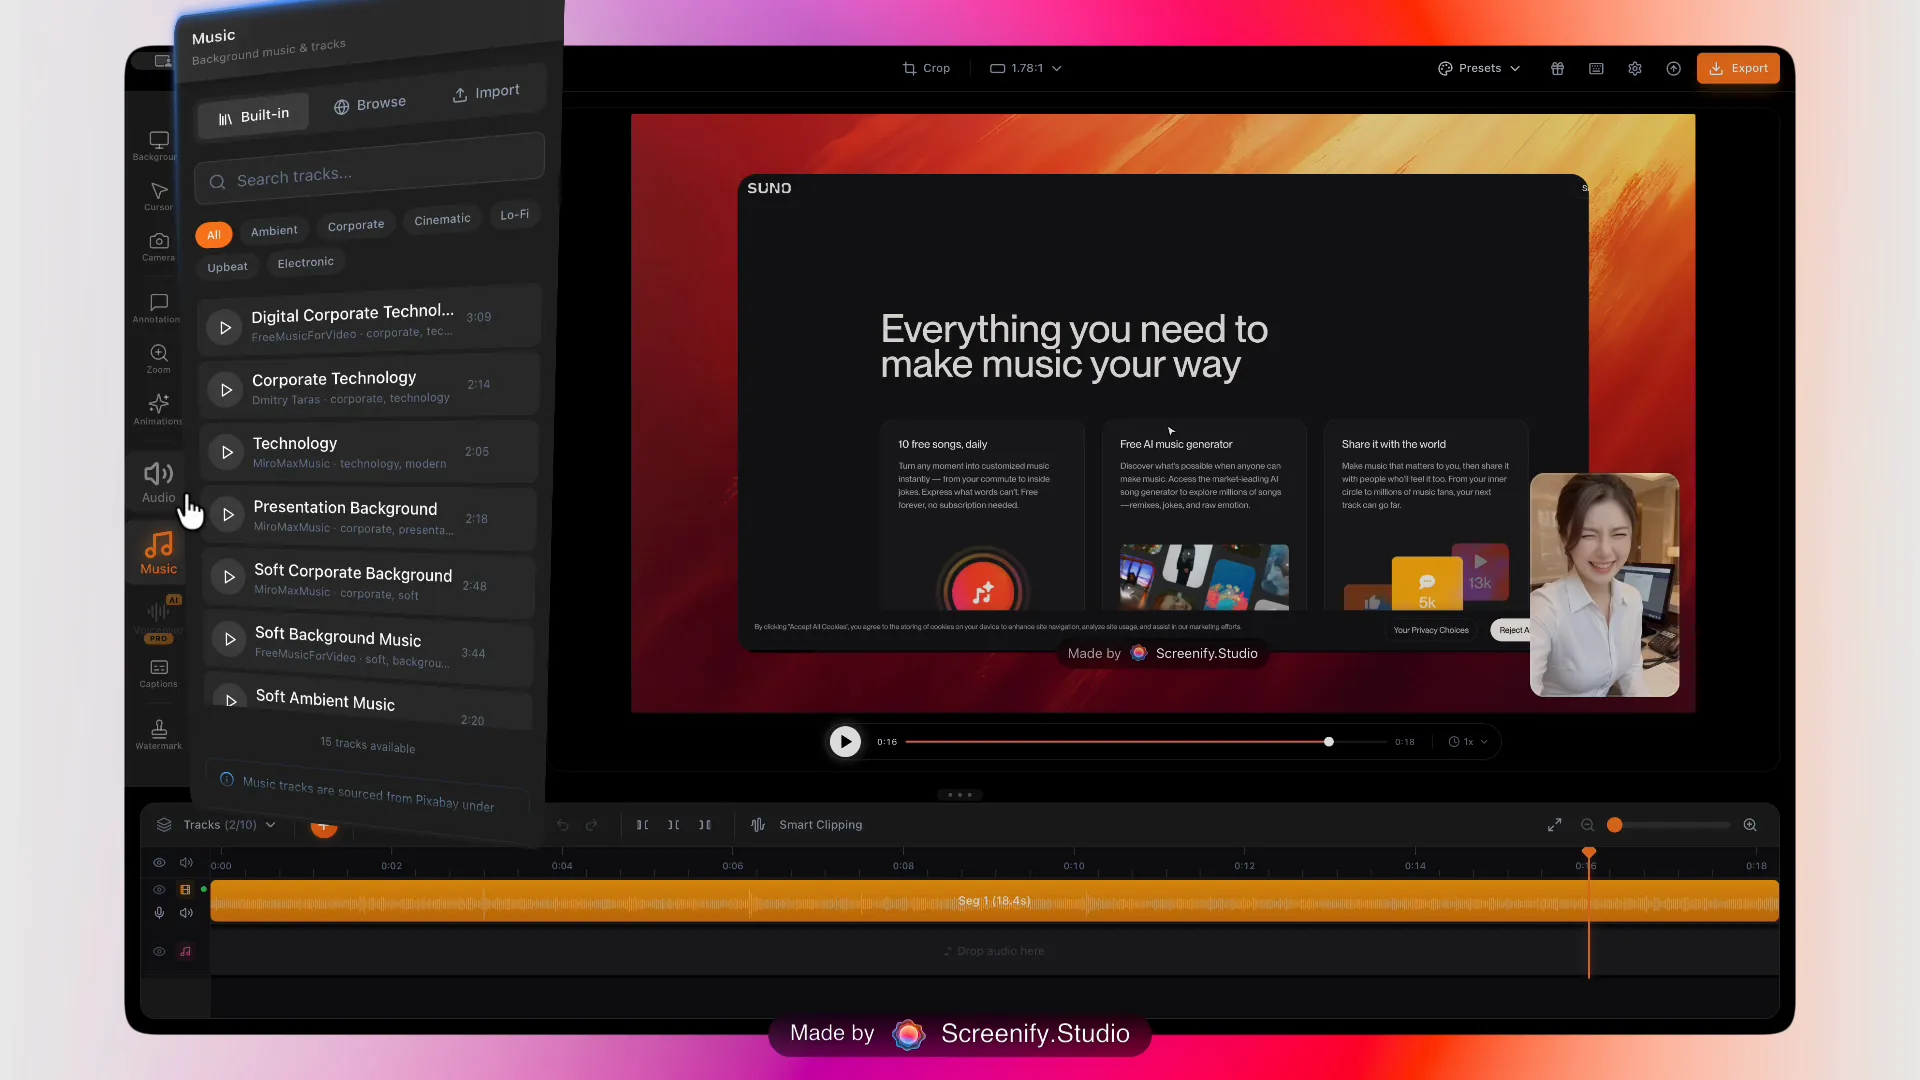Mute the video track speaker
The image size is (1920, 1080).
(x=186, y=912)
